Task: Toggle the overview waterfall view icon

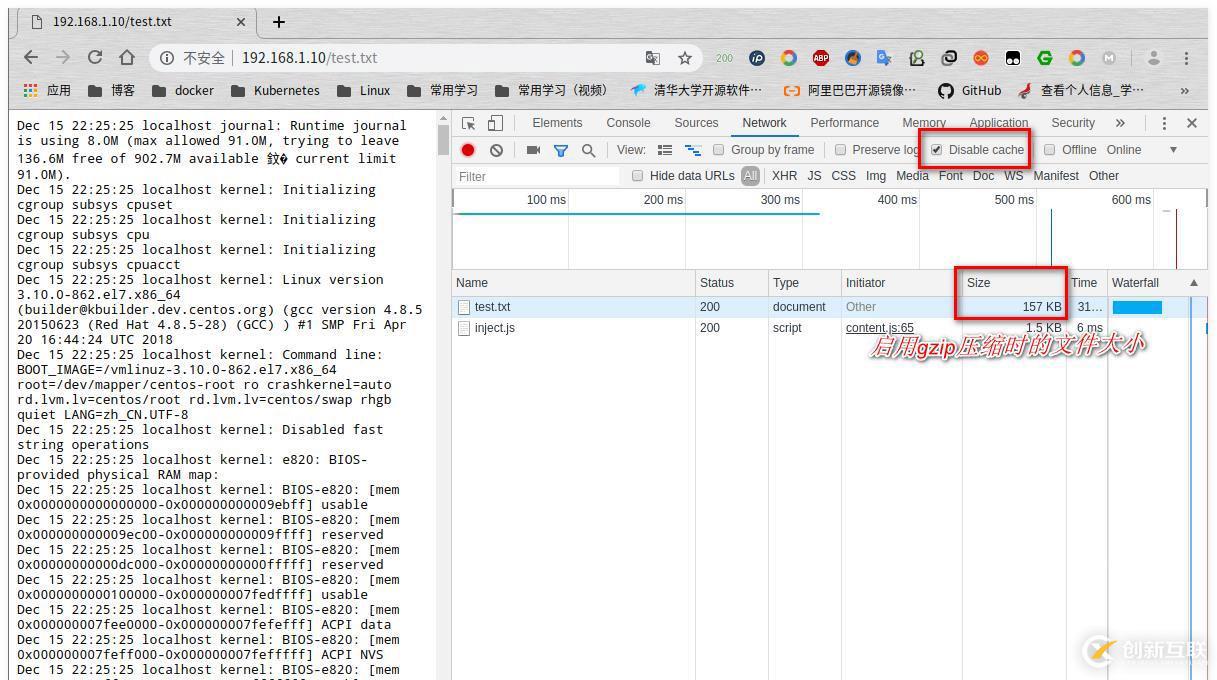Action: click(x=692, y=150)
